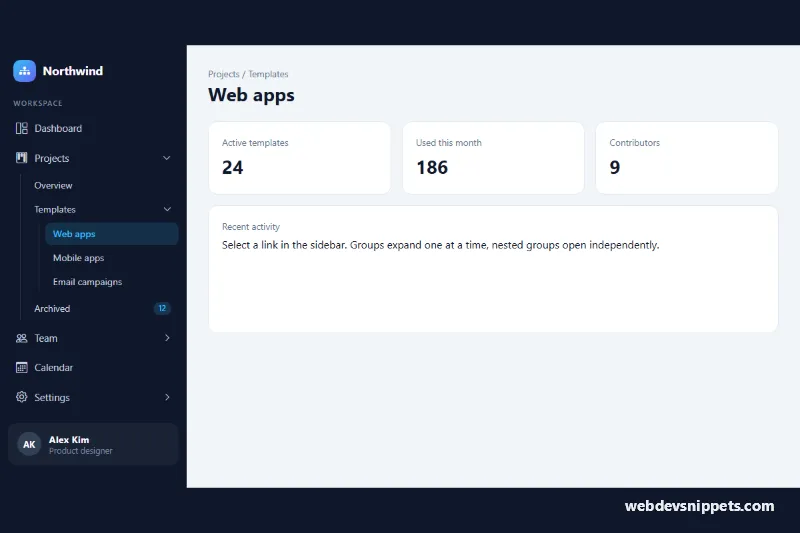Click the Used this month value 186
The width and height of the screenshot is (800, 533).
tap(432, 167)
